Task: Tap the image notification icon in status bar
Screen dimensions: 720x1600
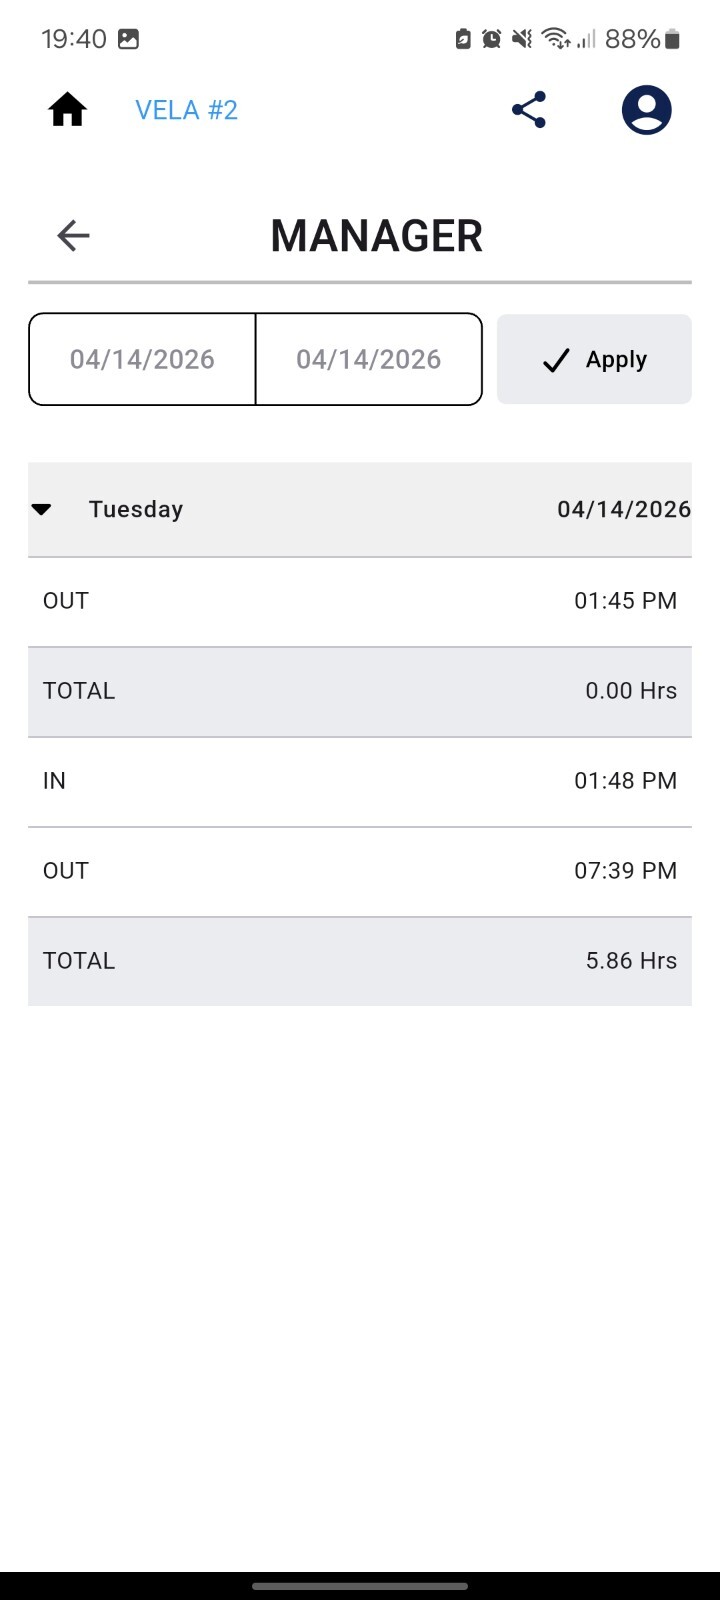Action: point(128,39)
